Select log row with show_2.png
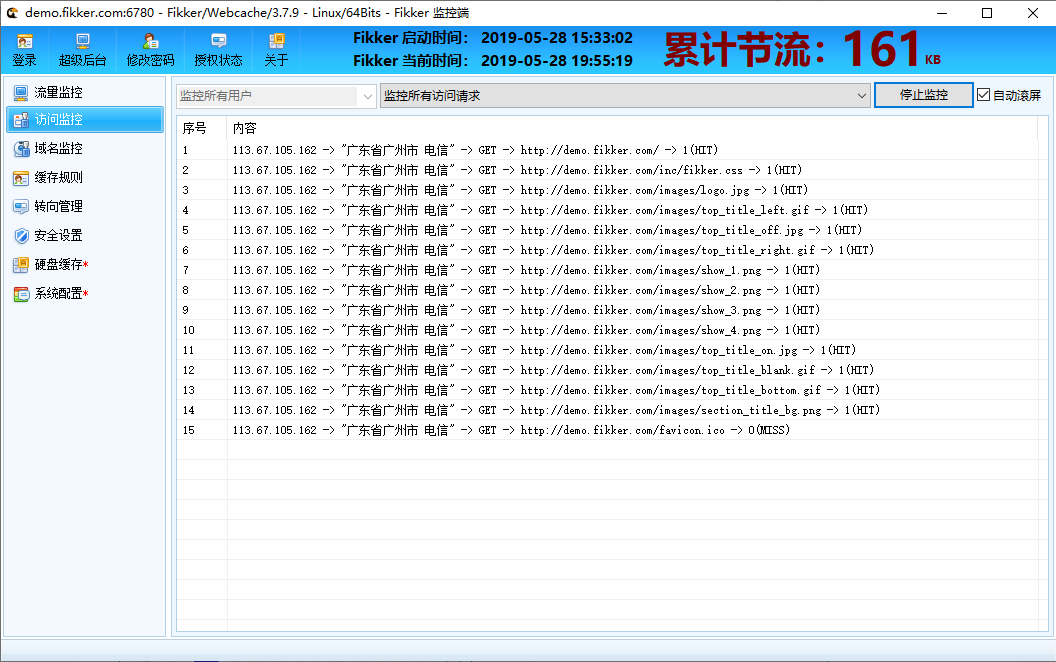 pos(607,290)
